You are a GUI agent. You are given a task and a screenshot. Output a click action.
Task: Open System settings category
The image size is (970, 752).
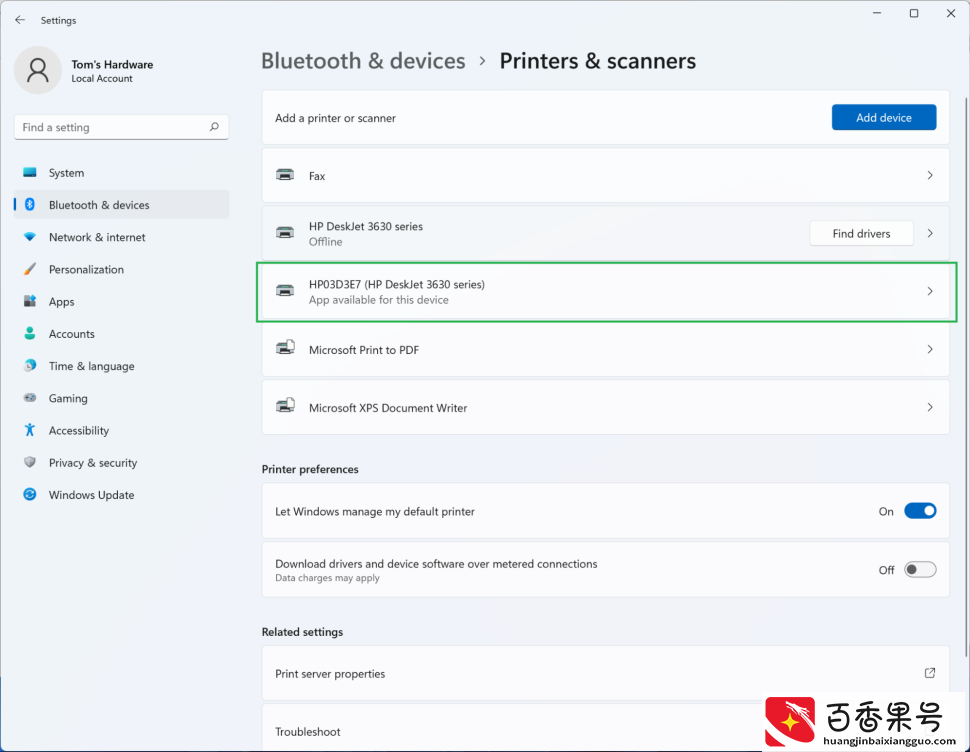click(x=121, y=173)
